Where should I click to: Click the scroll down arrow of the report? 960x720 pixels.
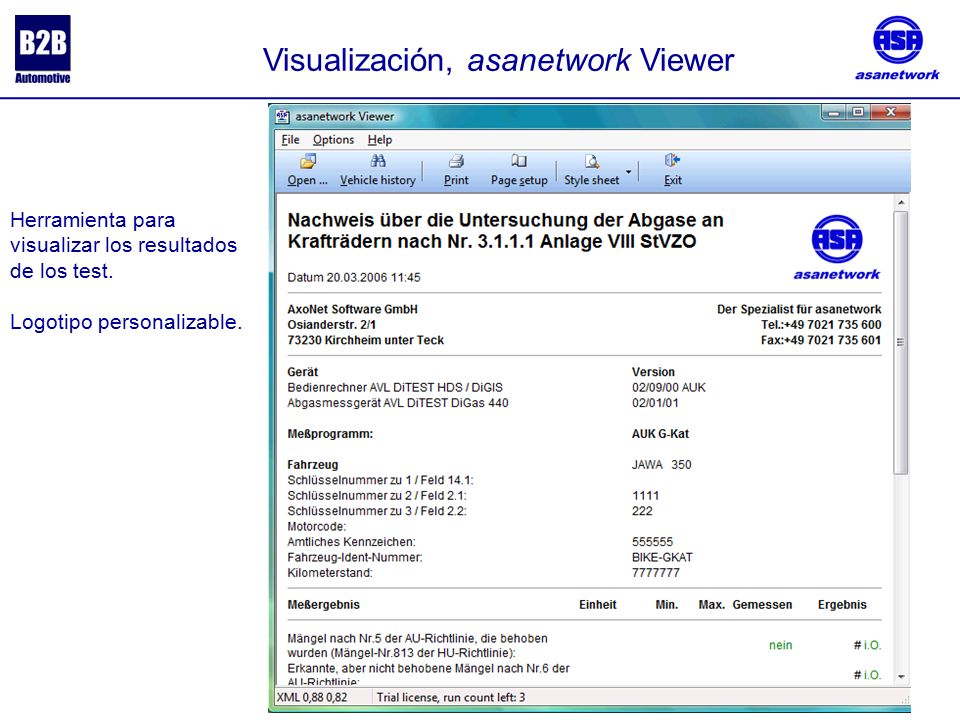tap(901, 677)
